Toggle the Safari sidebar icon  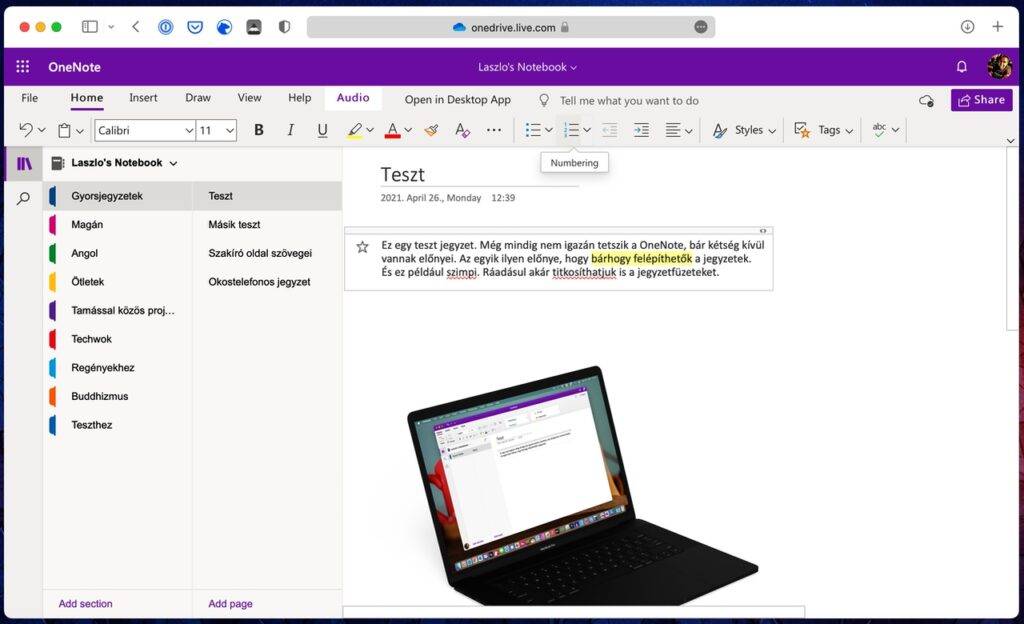[89, 27]
